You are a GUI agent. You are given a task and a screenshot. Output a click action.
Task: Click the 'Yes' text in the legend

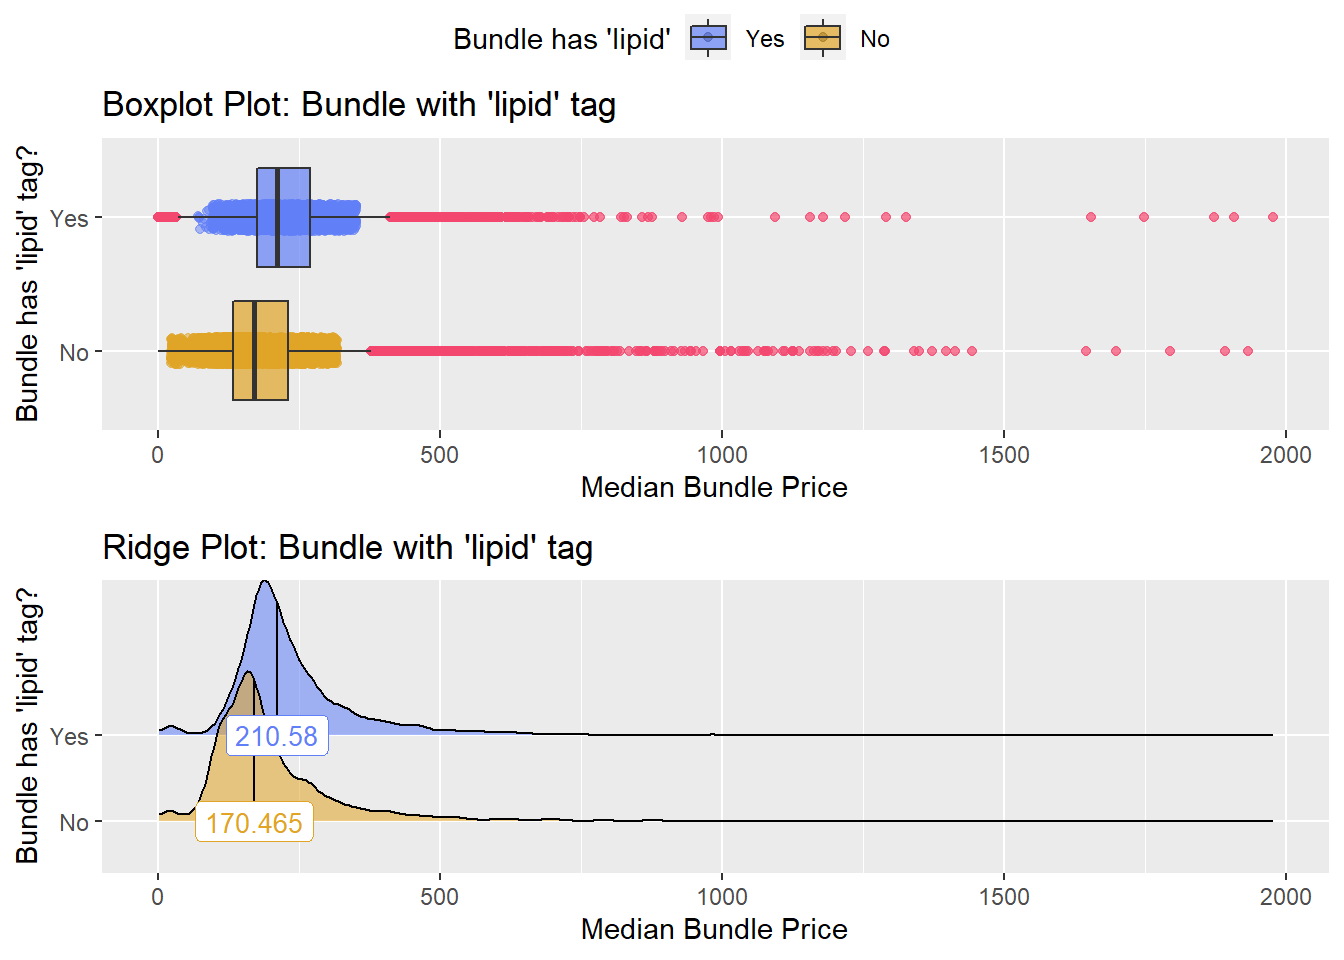[765, 39]
